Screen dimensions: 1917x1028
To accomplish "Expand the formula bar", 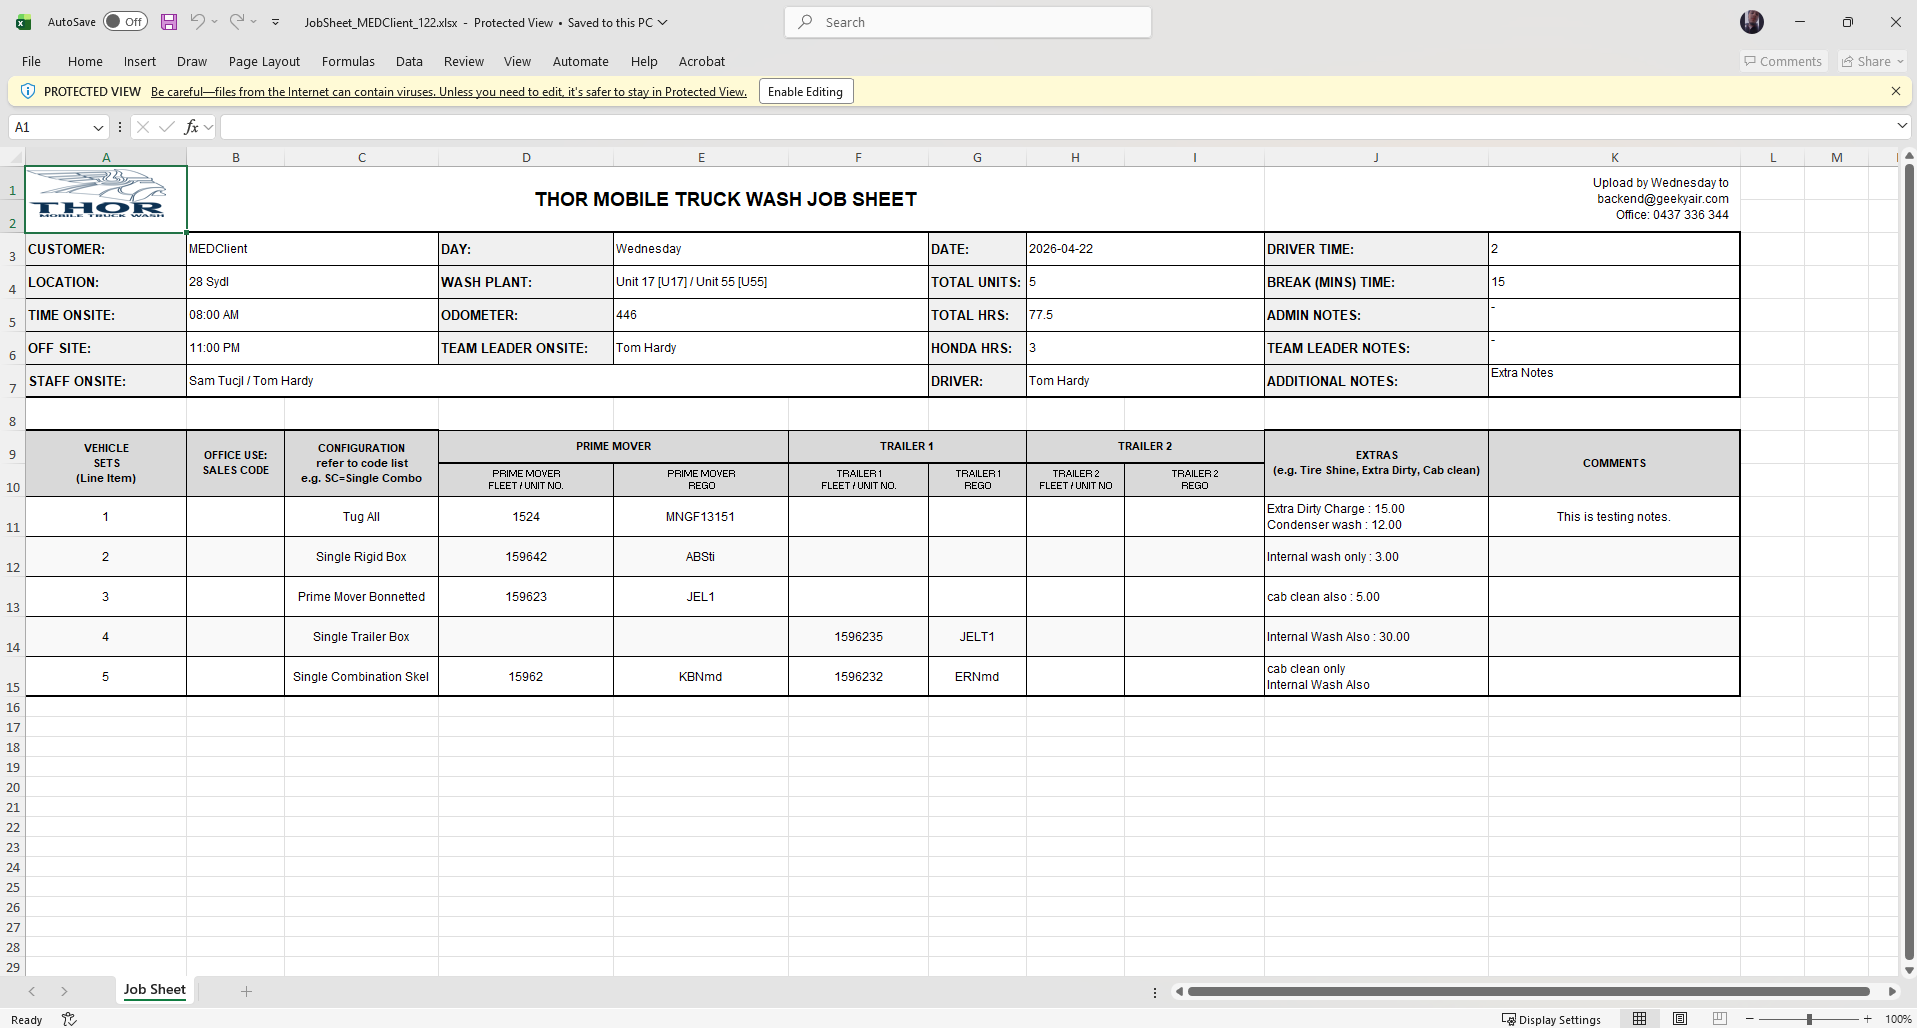I will (1901, 126).
